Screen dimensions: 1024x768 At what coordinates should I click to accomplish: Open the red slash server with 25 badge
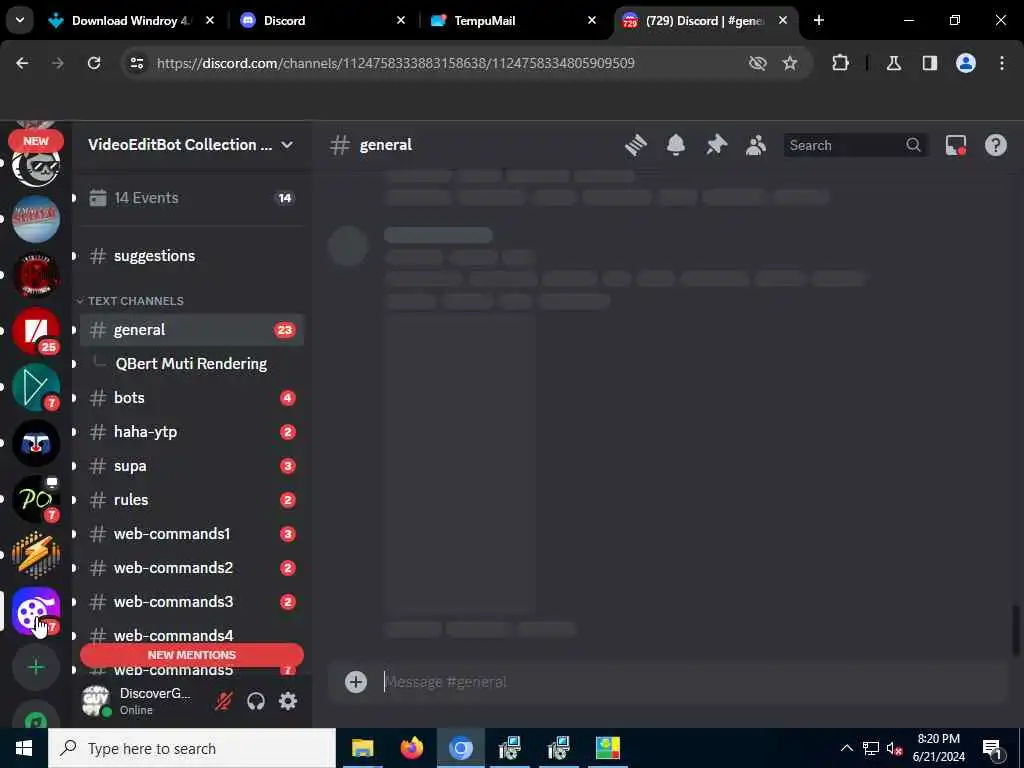tap(36, 331)
